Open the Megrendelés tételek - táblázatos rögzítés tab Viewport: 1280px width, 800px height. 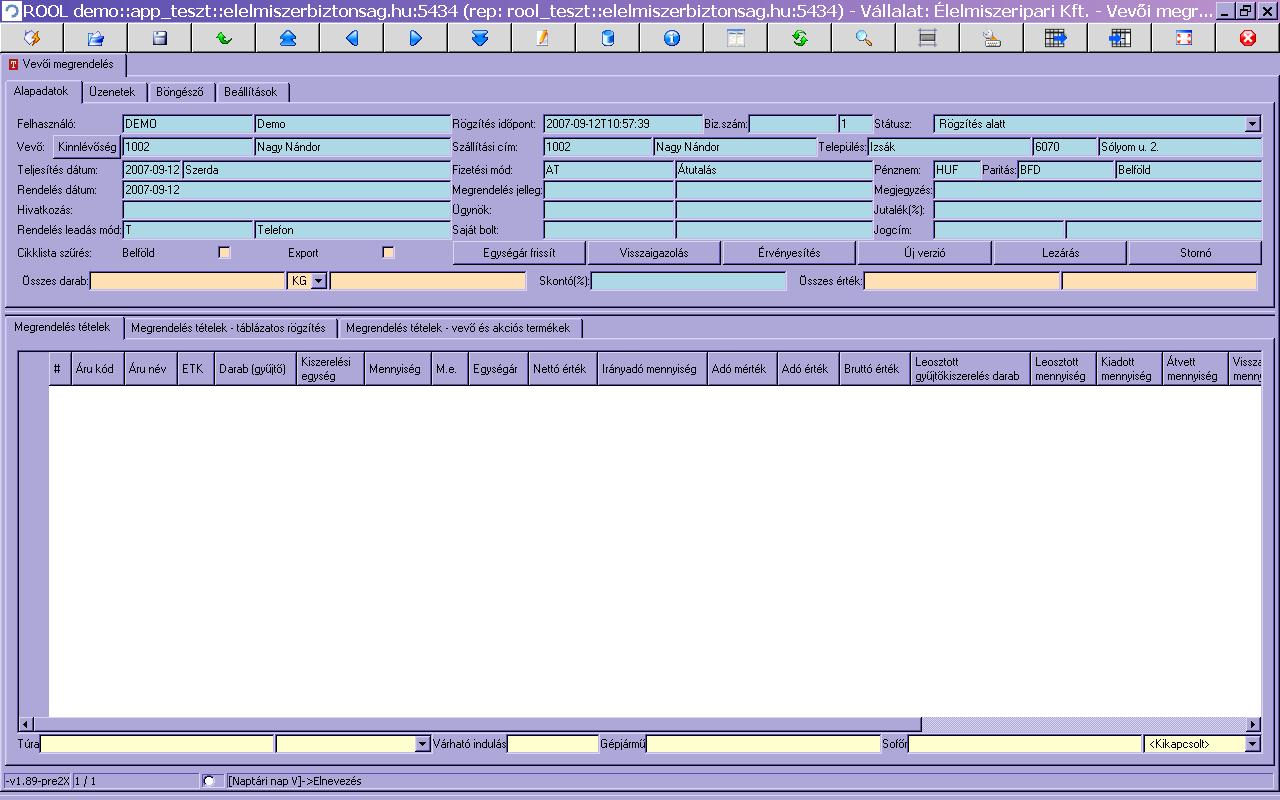[228, 328]
